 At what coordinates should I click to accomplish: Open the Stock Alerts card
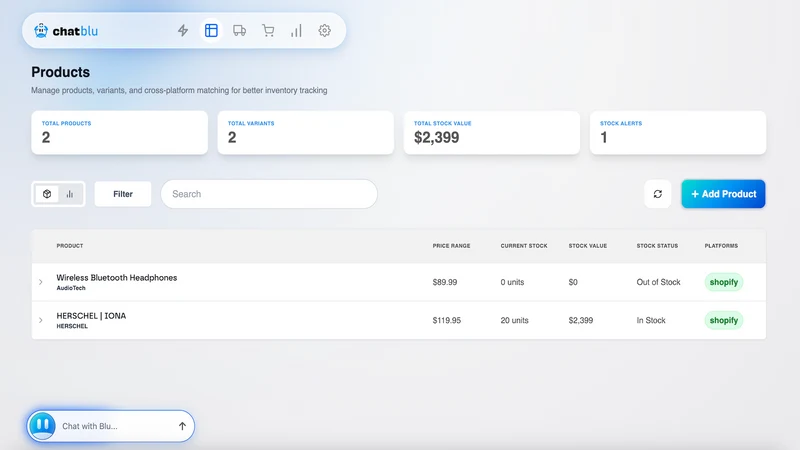(678, 133)
